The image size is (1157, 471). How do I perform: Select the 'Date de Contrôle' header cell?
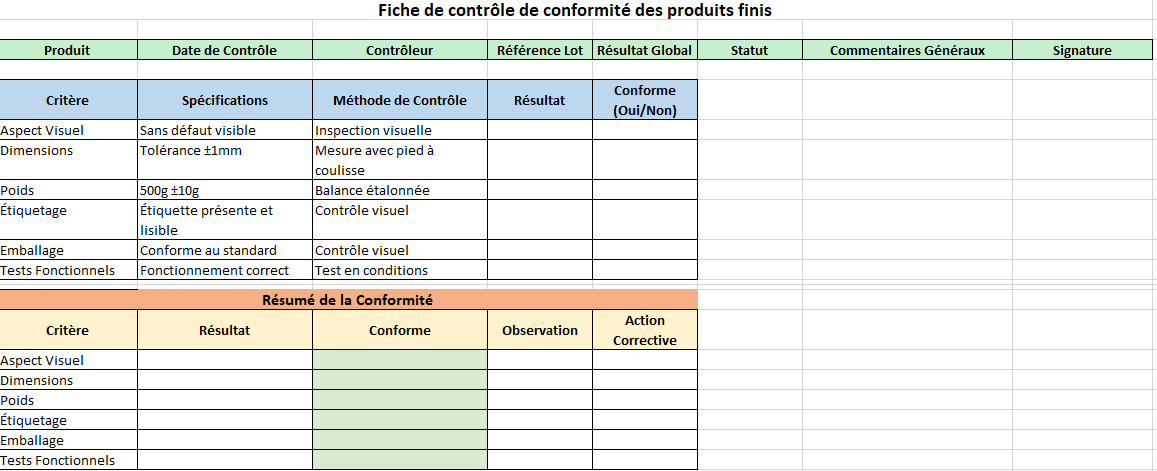[224, 50]
